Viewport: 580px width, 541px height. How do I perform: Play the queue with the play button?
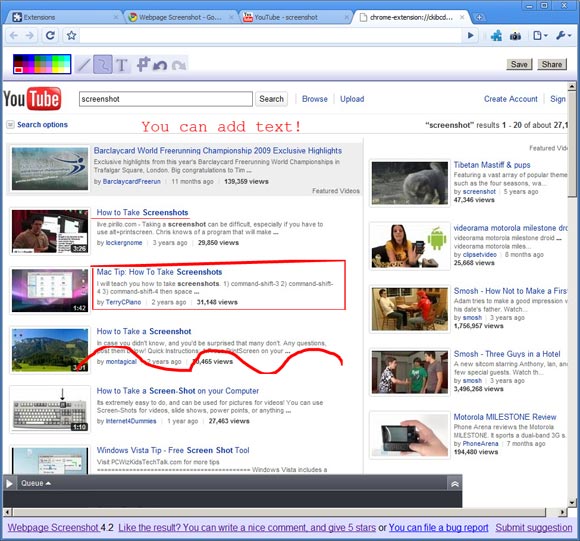10,483
